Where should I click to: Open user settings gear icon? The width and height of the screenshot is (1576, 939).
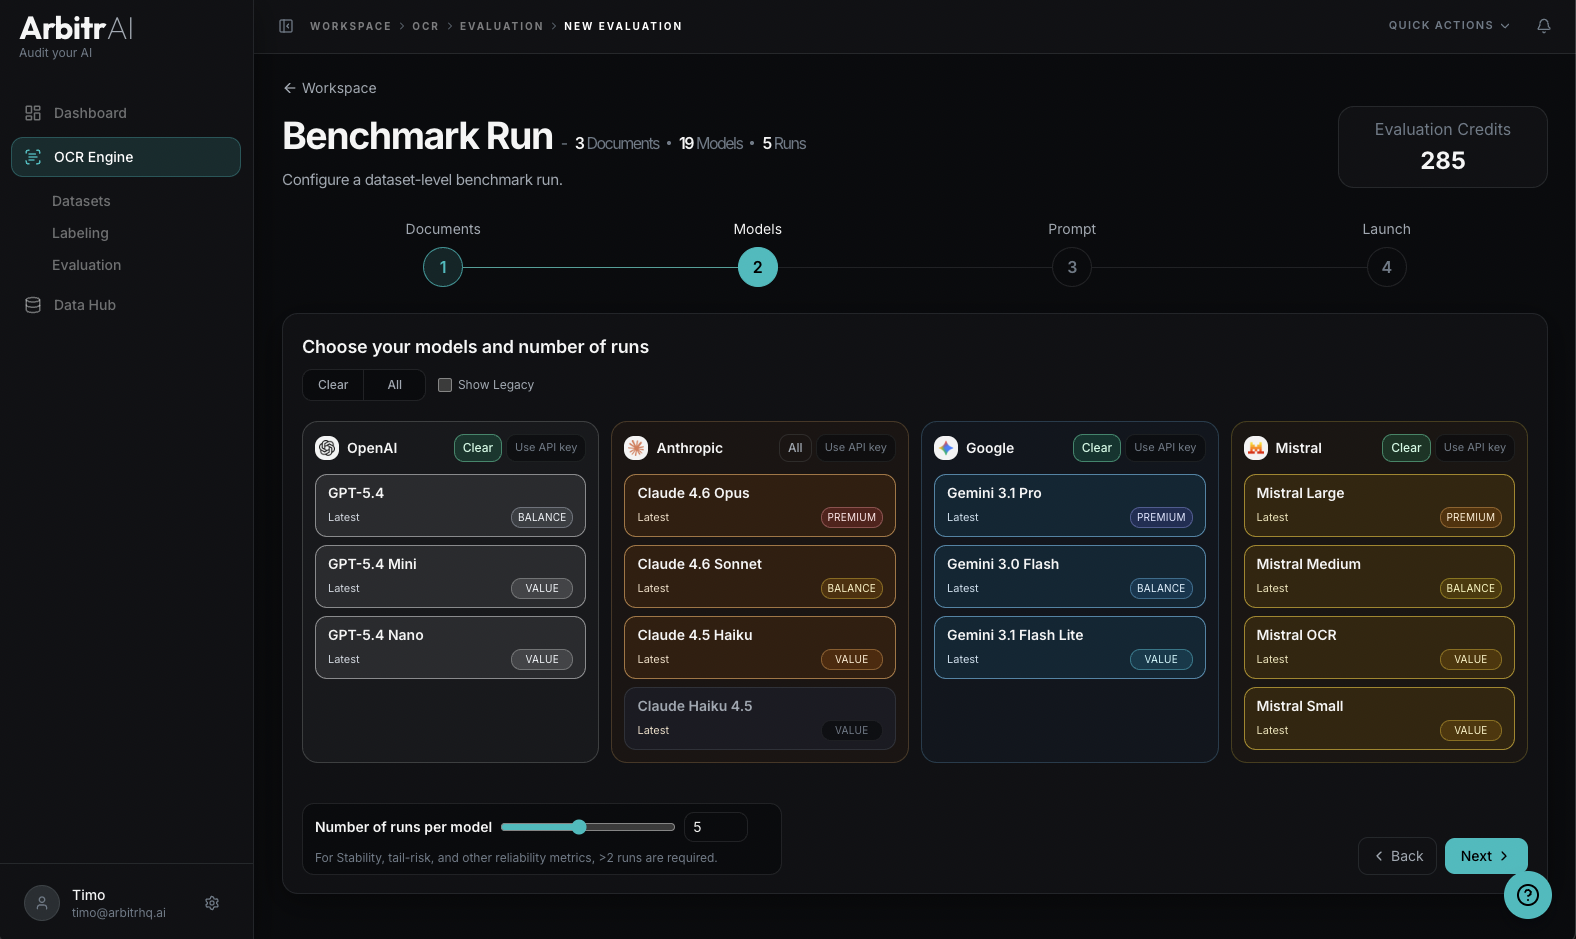click(x=212, y=903)
